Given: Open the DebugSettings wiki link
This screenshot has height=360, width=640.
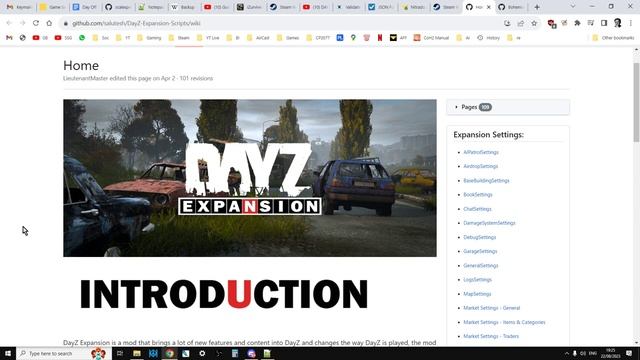Looking at the screenshot, I should pyautogui.click(x=480, y=237).
